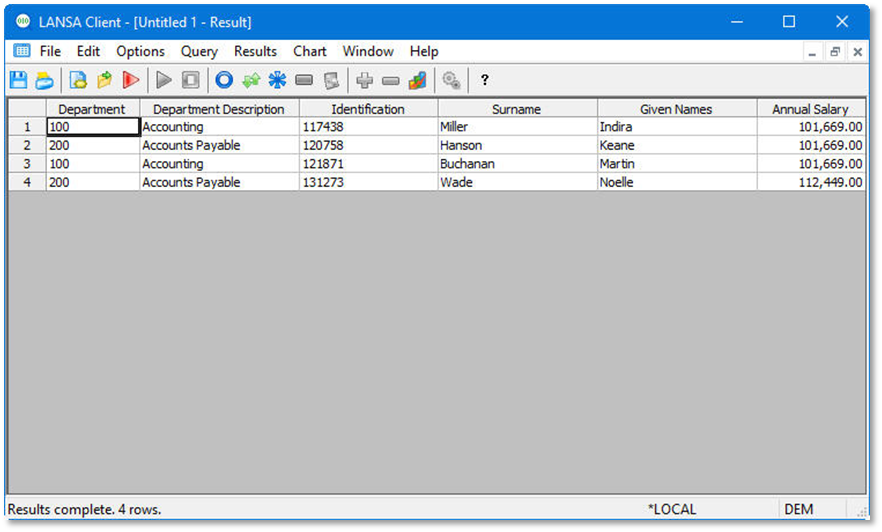Click the gray minus toolbar icon

tap(390, 81)
